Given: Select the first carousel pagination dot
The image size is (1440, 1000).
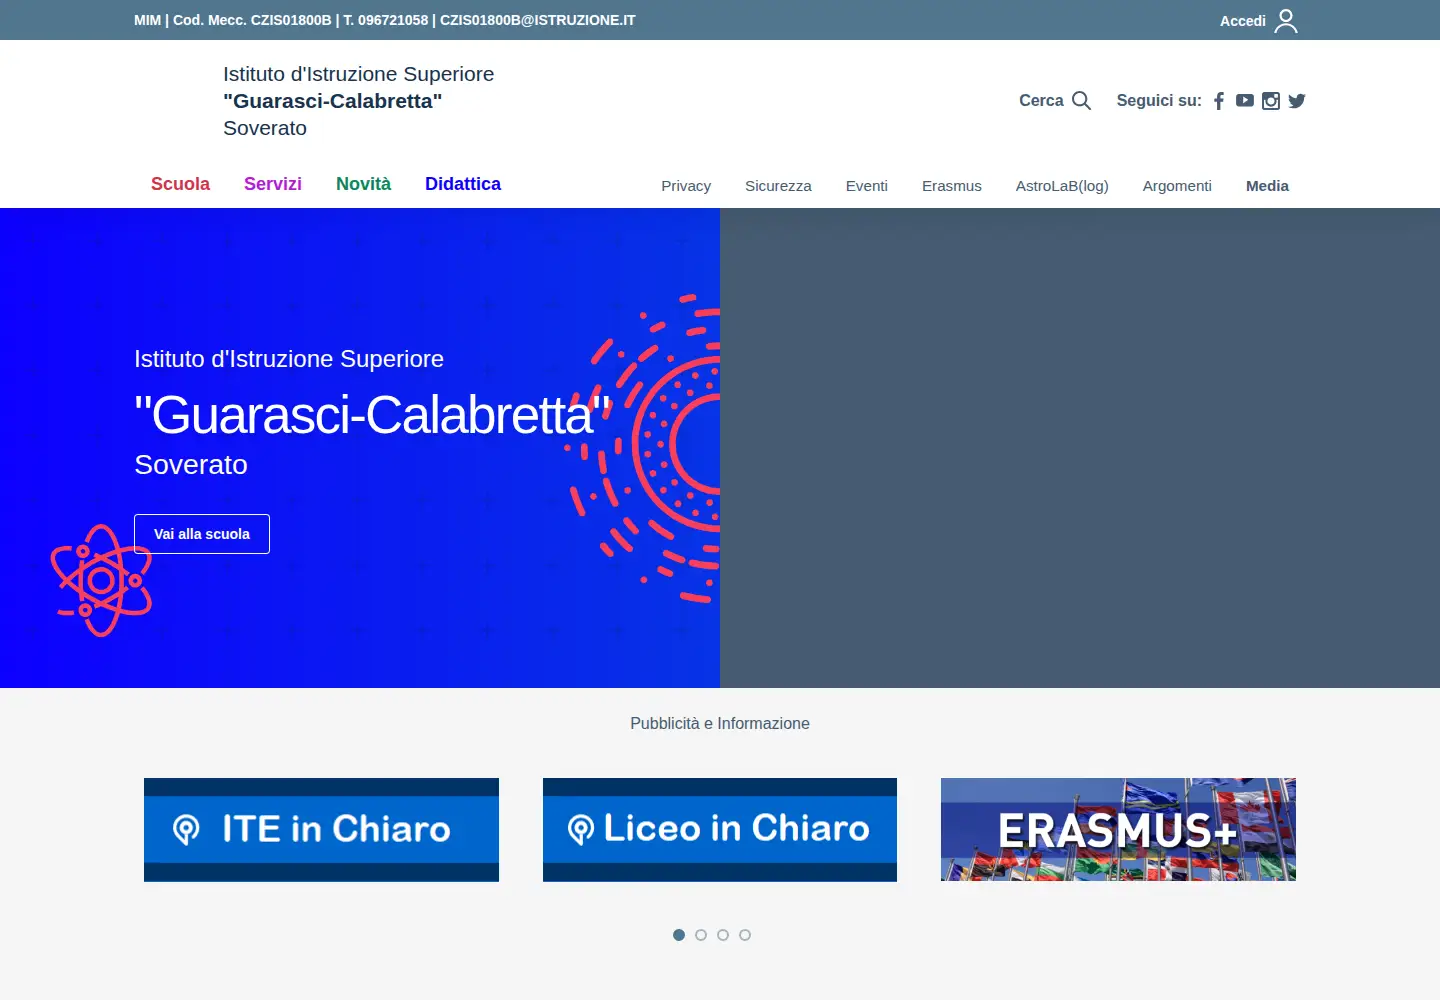Looking at the screenshot, I should [x=679, y=935].
